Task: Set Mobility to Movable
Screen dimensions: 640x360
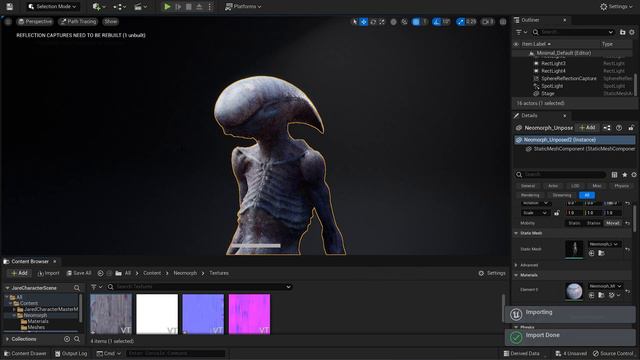Action: [612, 223]
